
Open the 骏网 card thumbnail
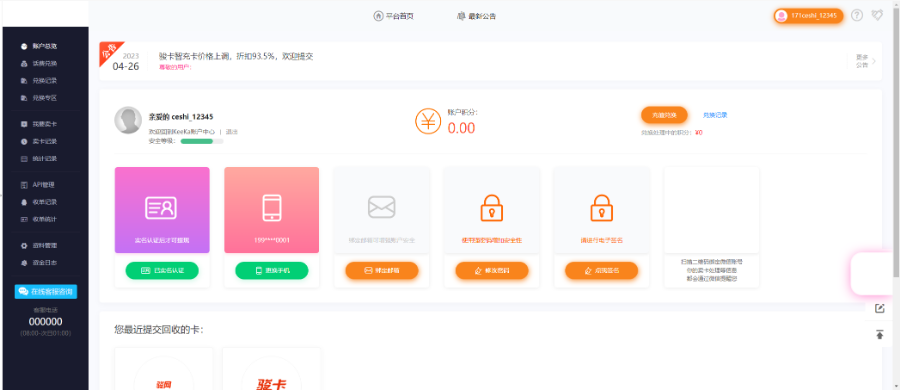pyautogui.click(x=164, y=369)
